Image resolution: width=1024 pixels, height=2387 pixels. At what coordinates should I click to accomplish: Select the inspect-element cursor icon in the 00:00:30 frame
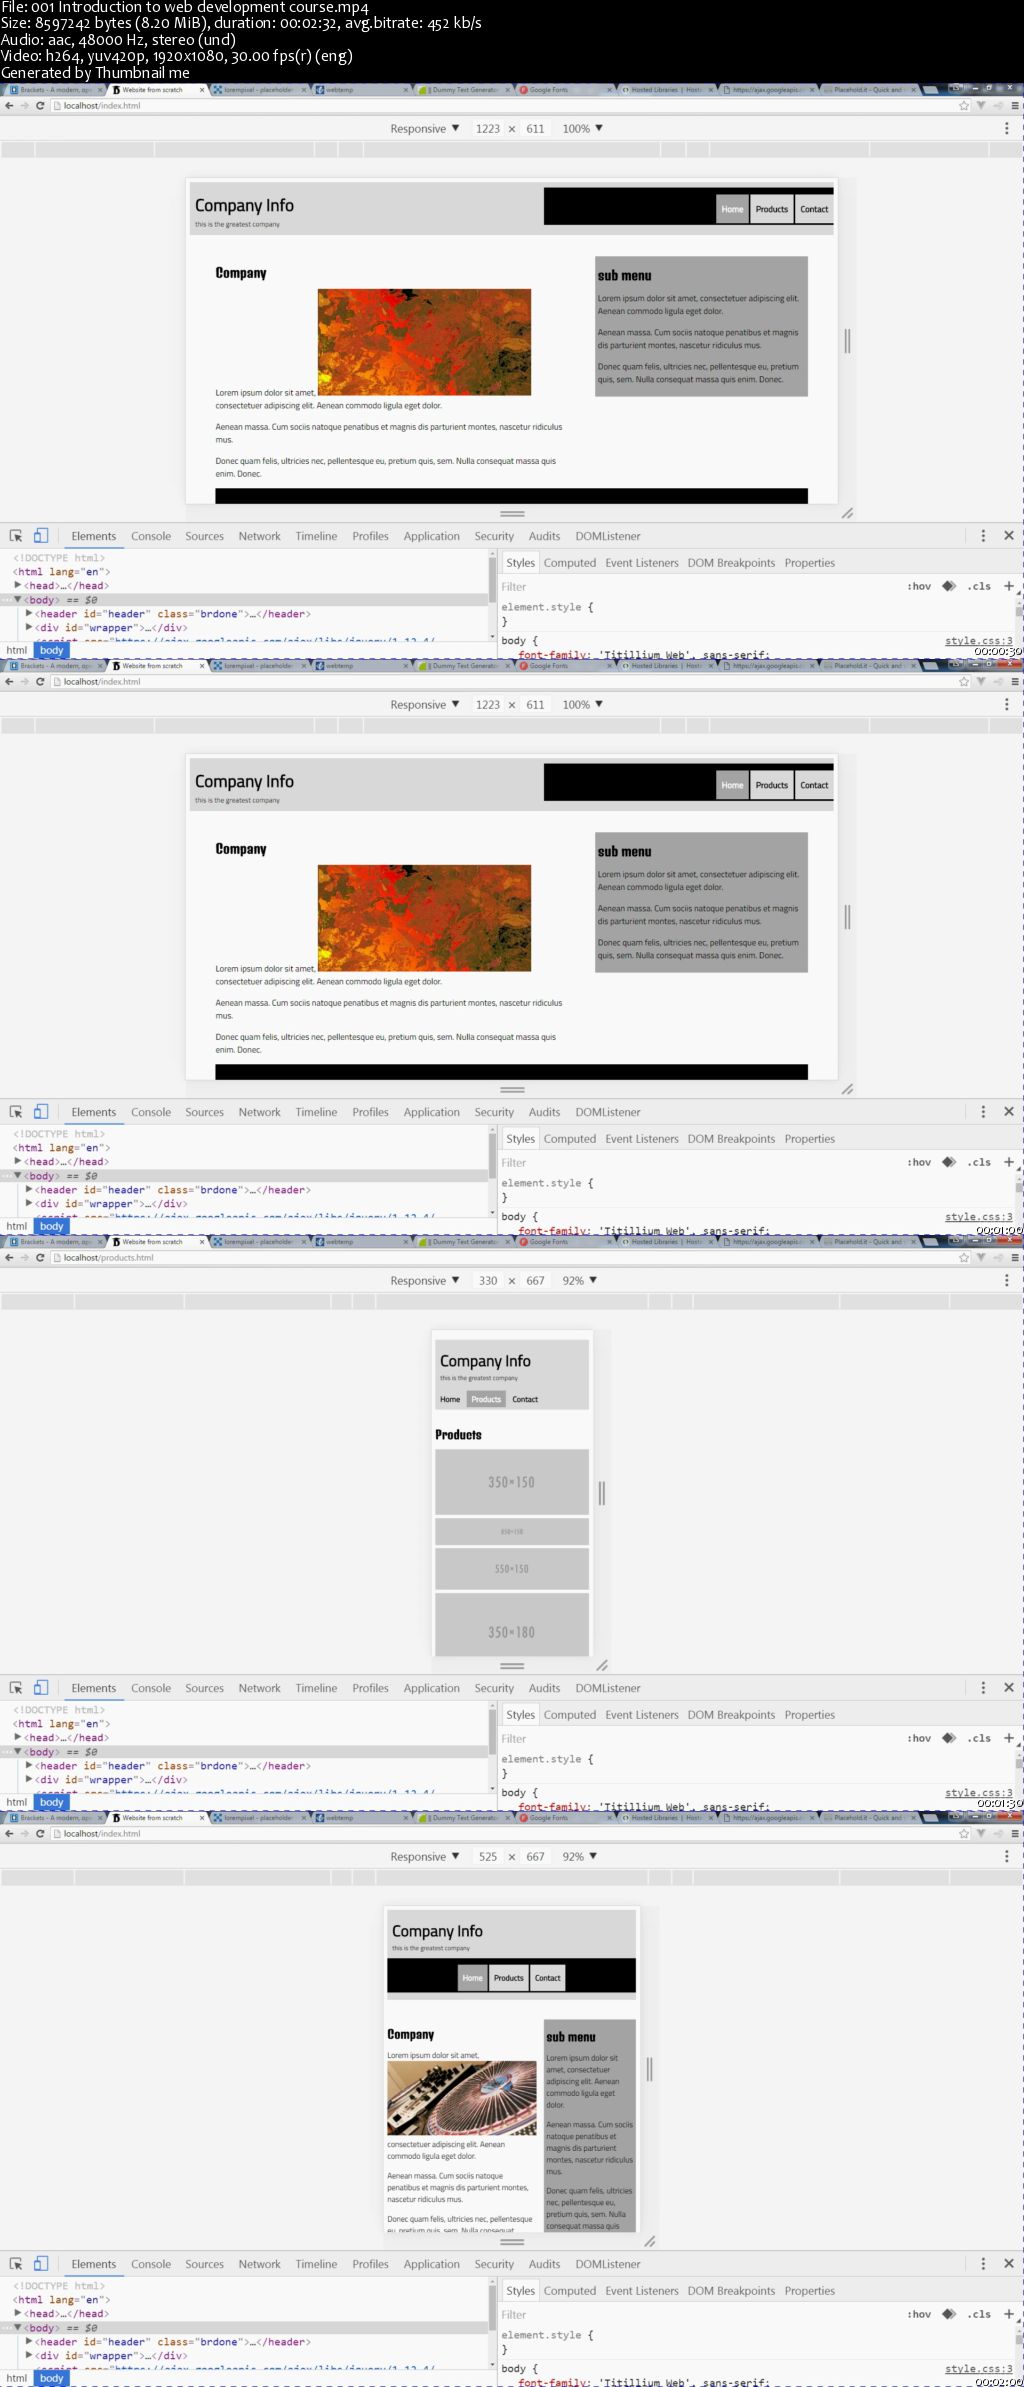[x=16, y=536]
